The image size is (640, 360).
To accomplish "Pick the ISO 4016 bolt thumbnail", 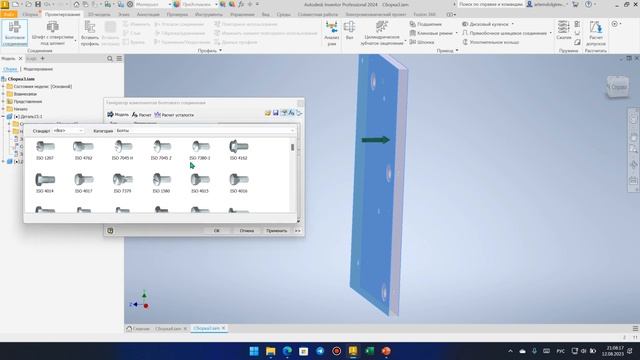I will 238,183.
